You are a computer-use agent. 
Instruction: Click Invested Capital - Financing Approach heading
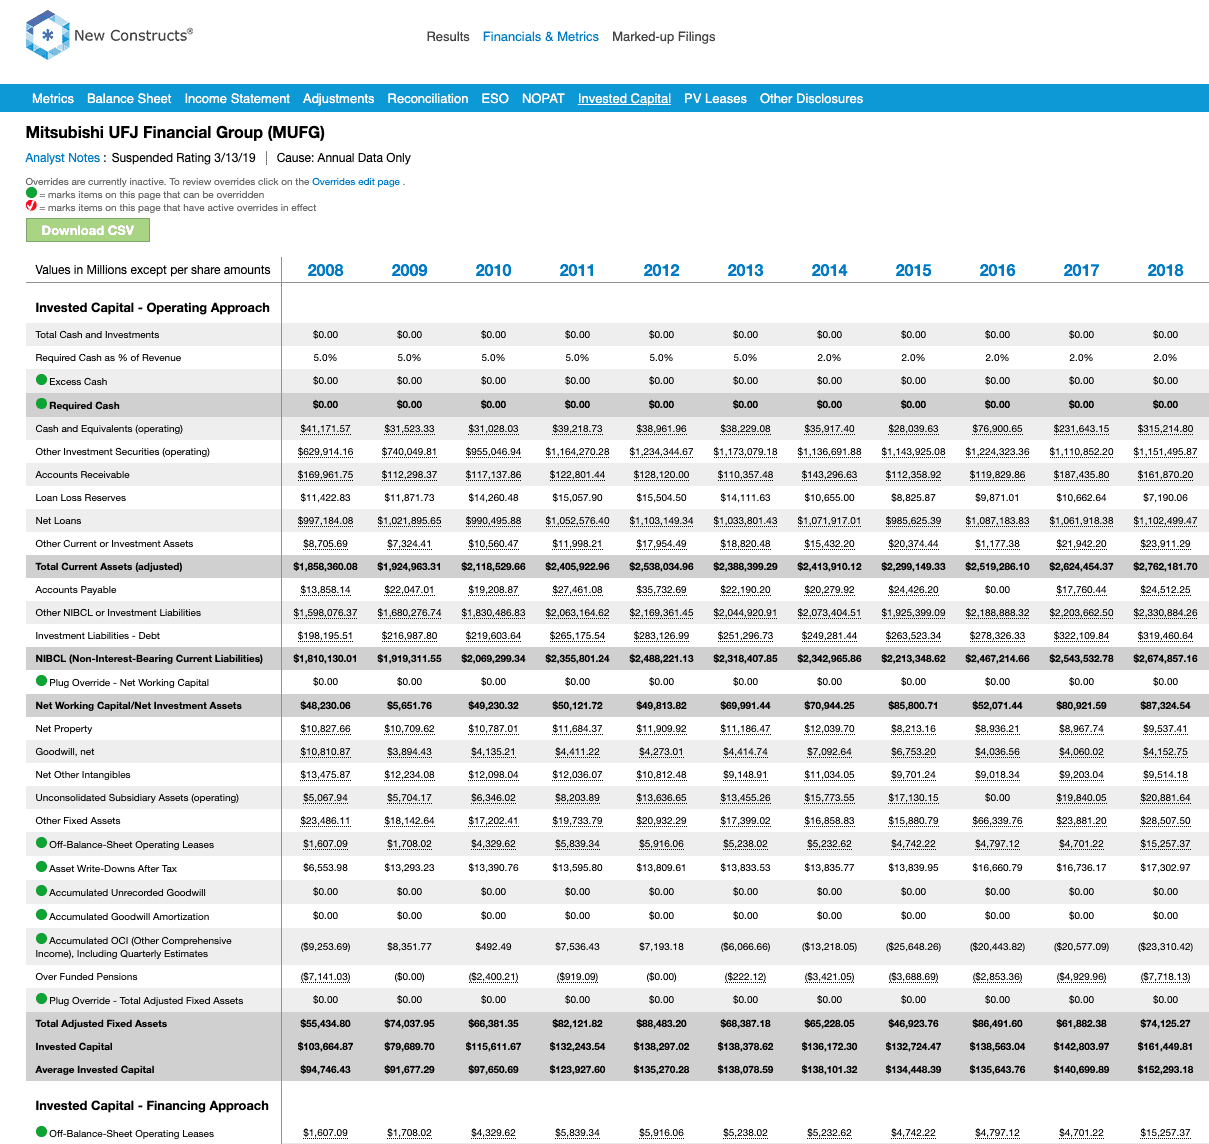[152, 1105]
